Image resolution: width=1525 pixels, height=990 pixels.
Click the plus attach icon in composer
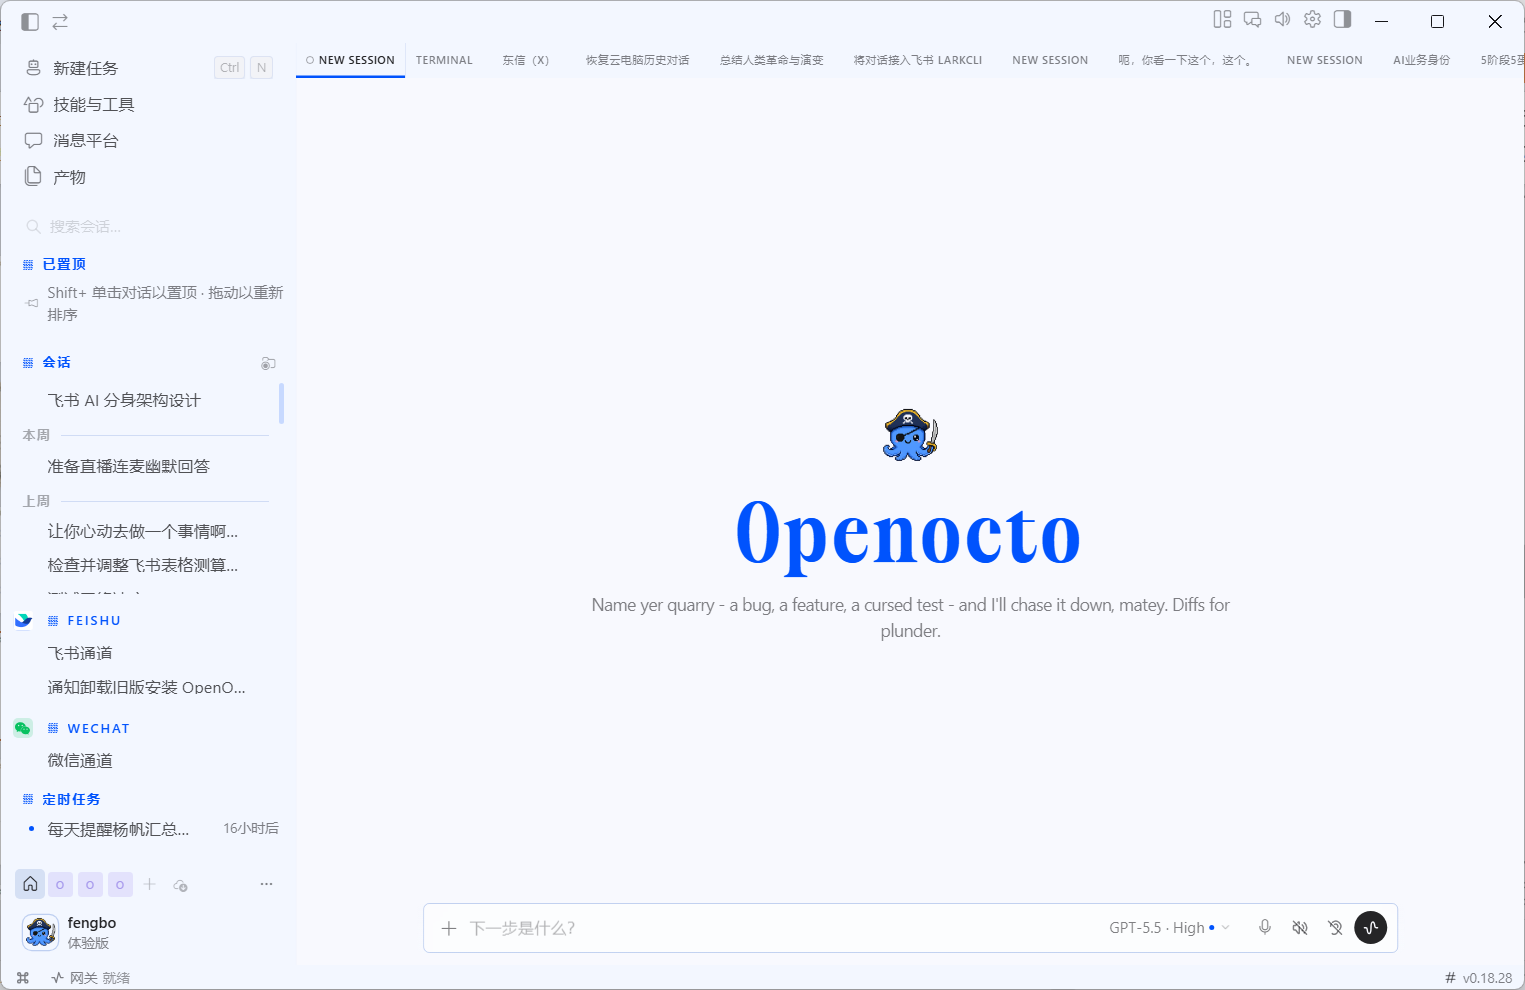(x=449, y=928)
